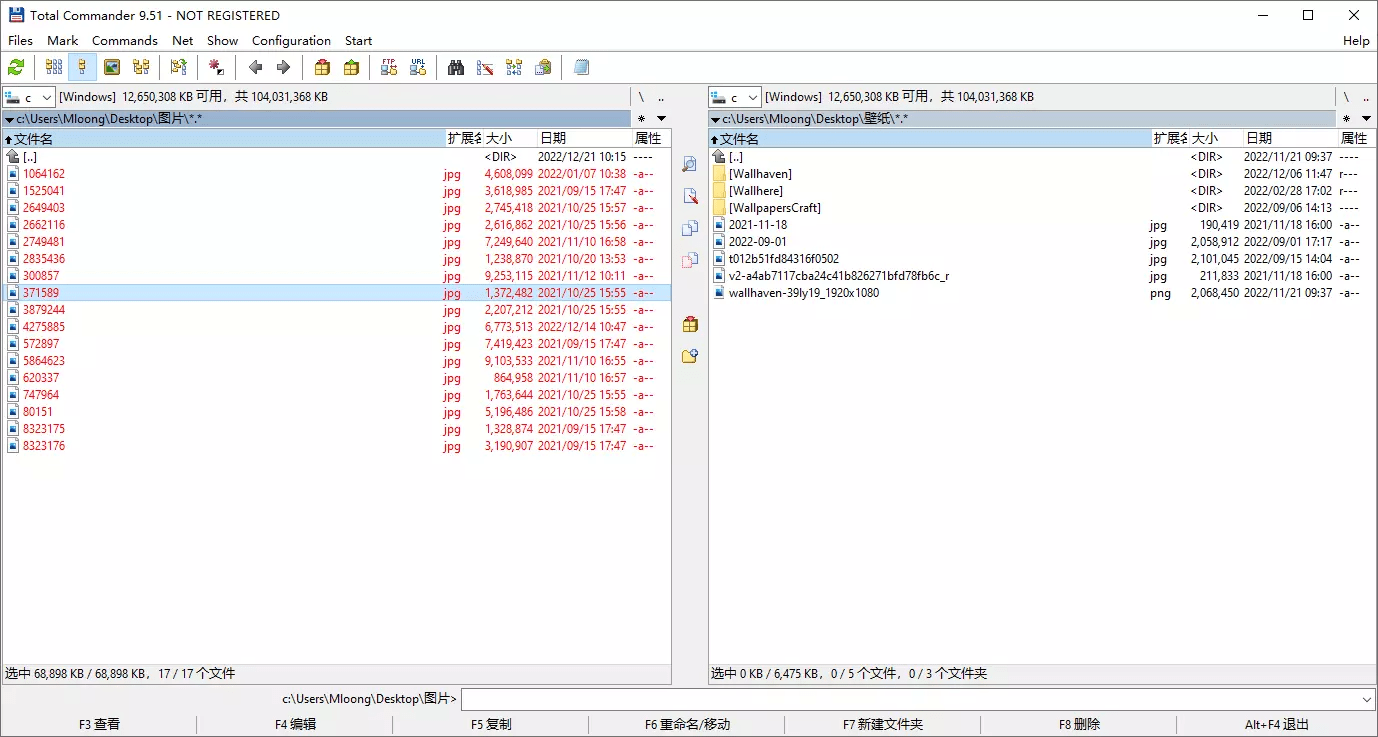Click the red asterisk select-files icon
Viewport: 1378px width, 737px height.
click(x=217, y=68)
